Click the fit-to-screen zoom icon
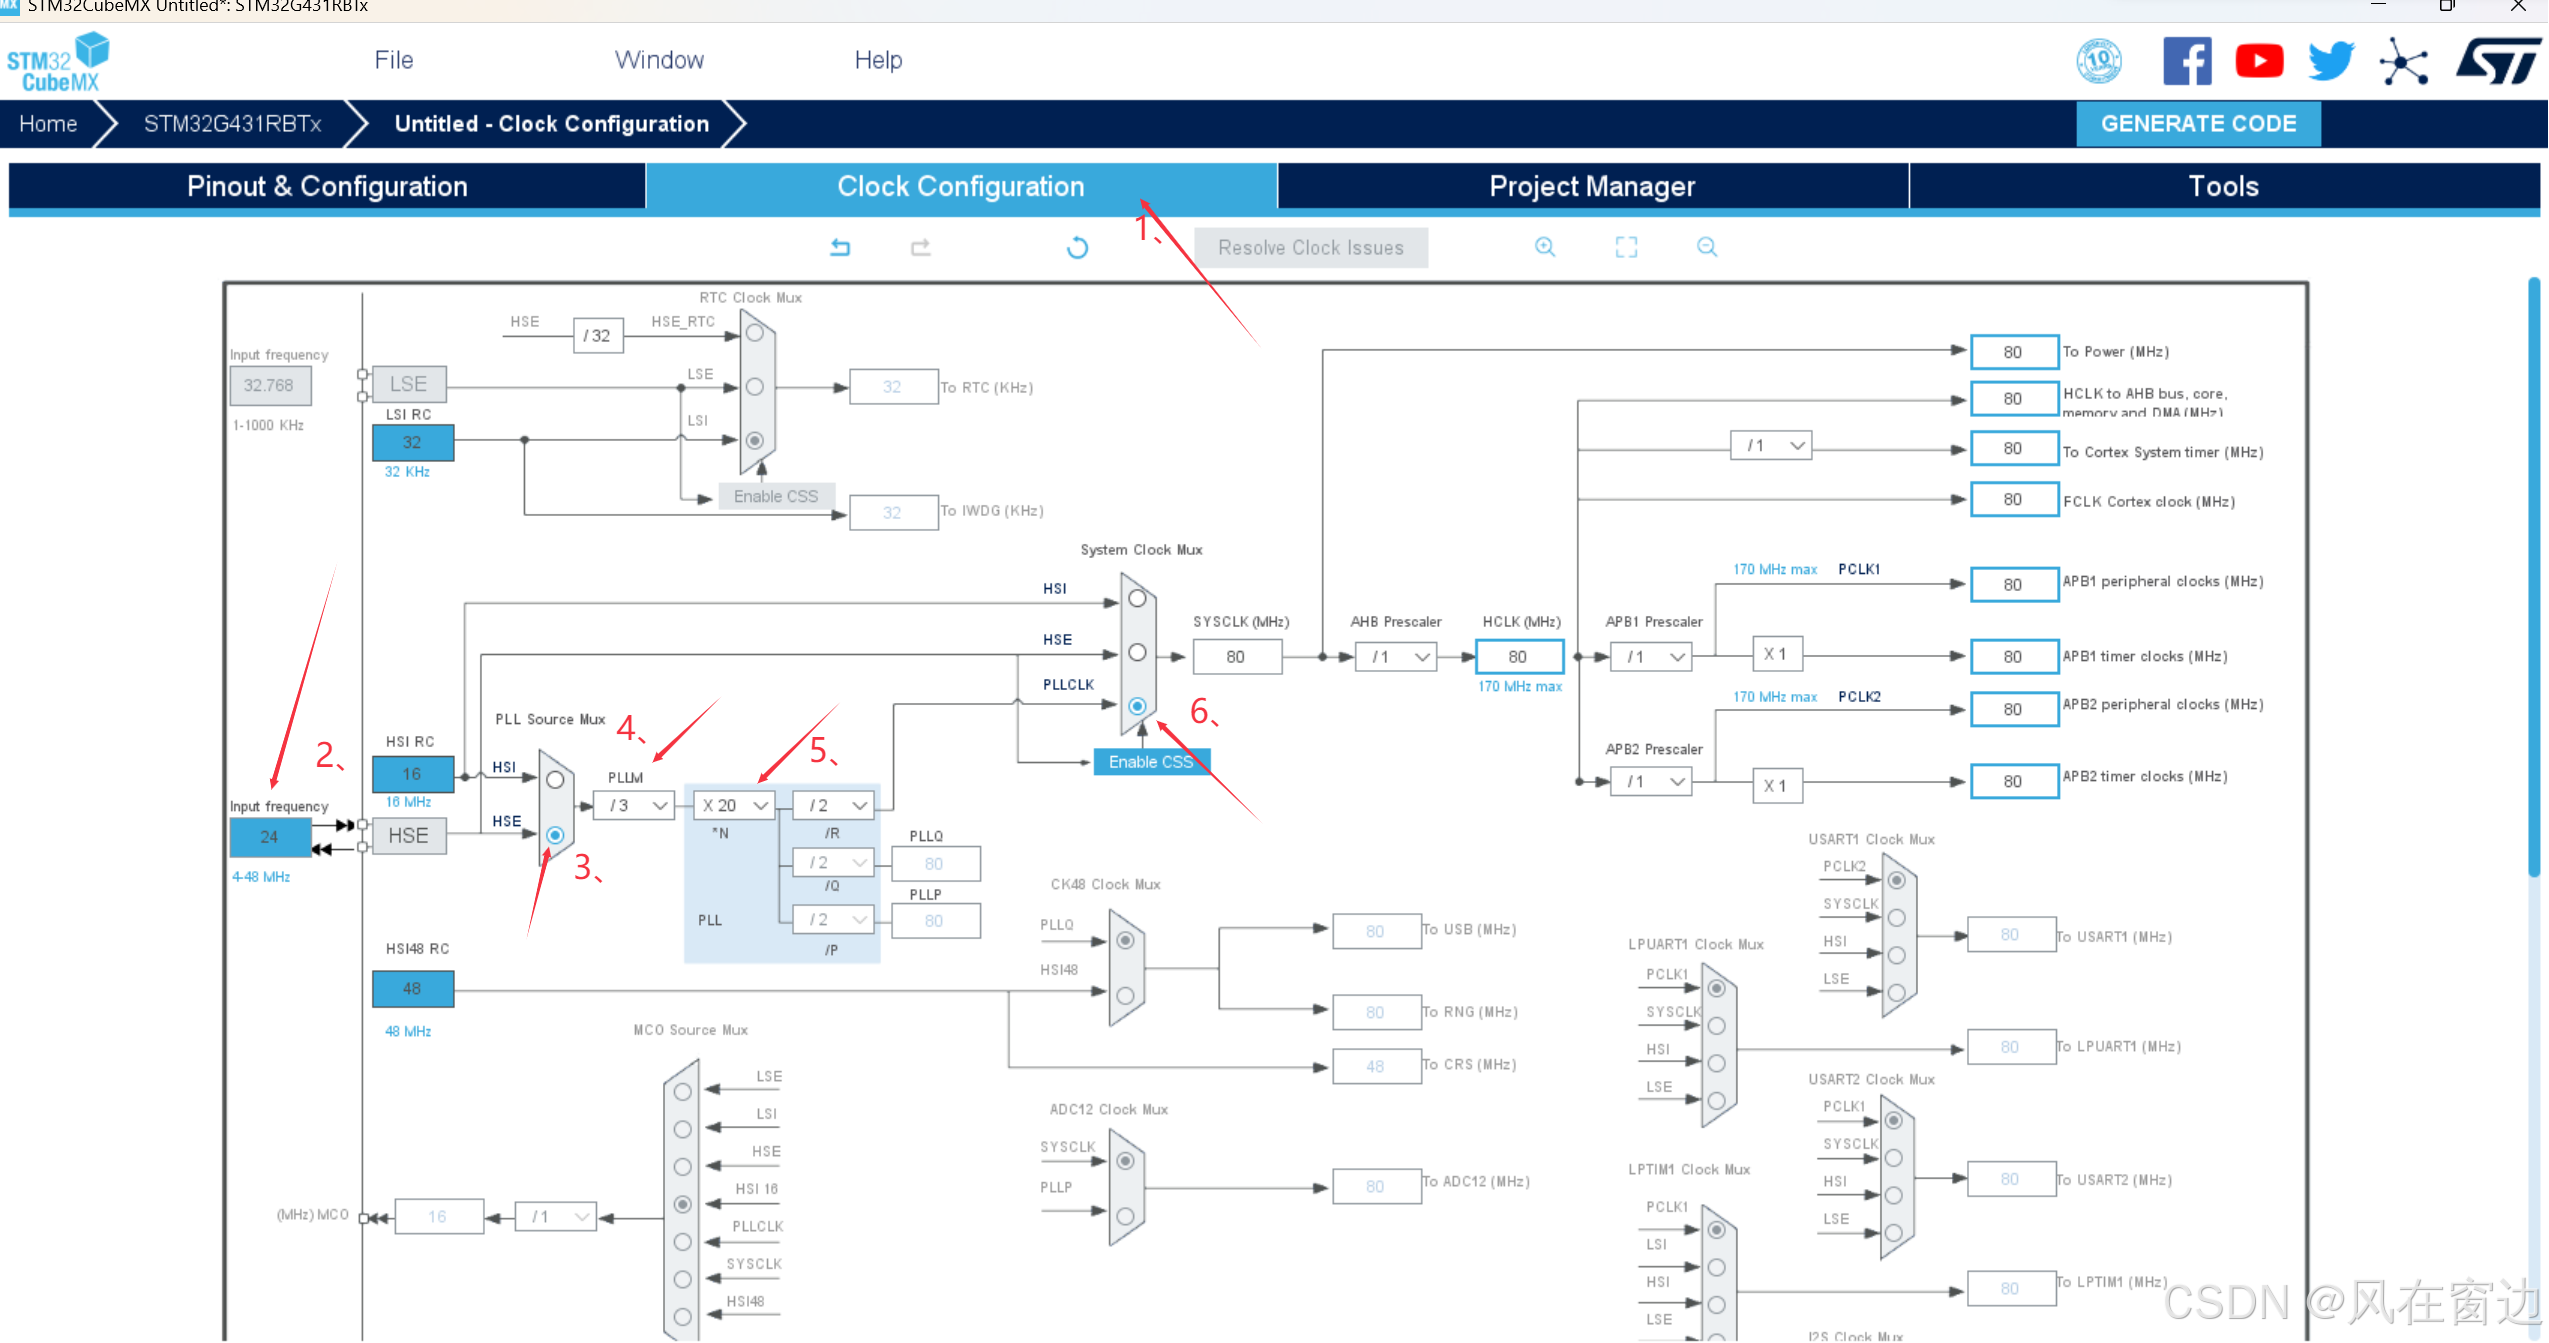 click(x=1626, y=247)
